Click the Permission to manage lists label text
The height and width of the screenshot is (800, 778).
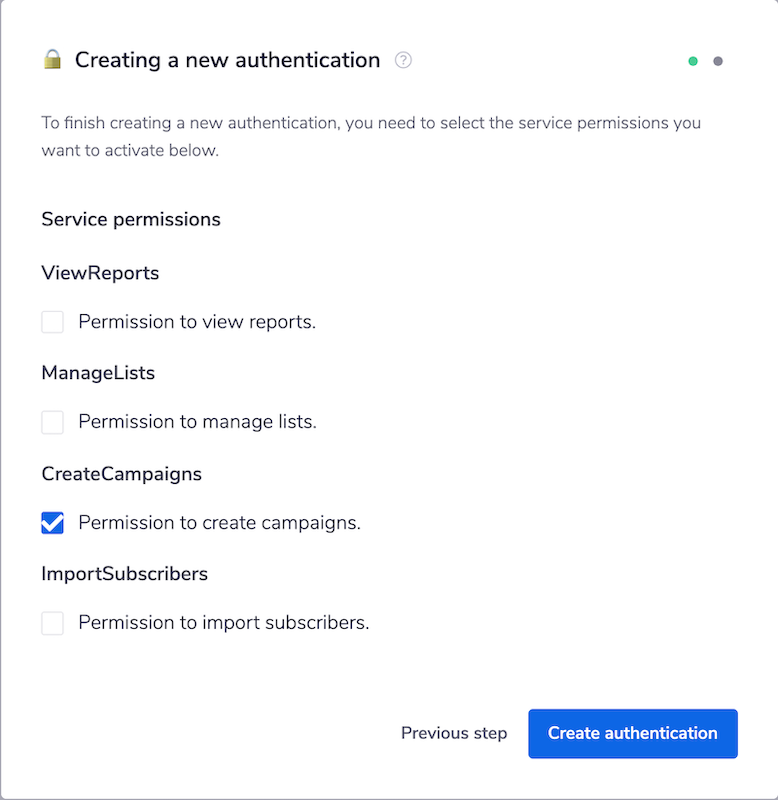click(x=196, y=421)
